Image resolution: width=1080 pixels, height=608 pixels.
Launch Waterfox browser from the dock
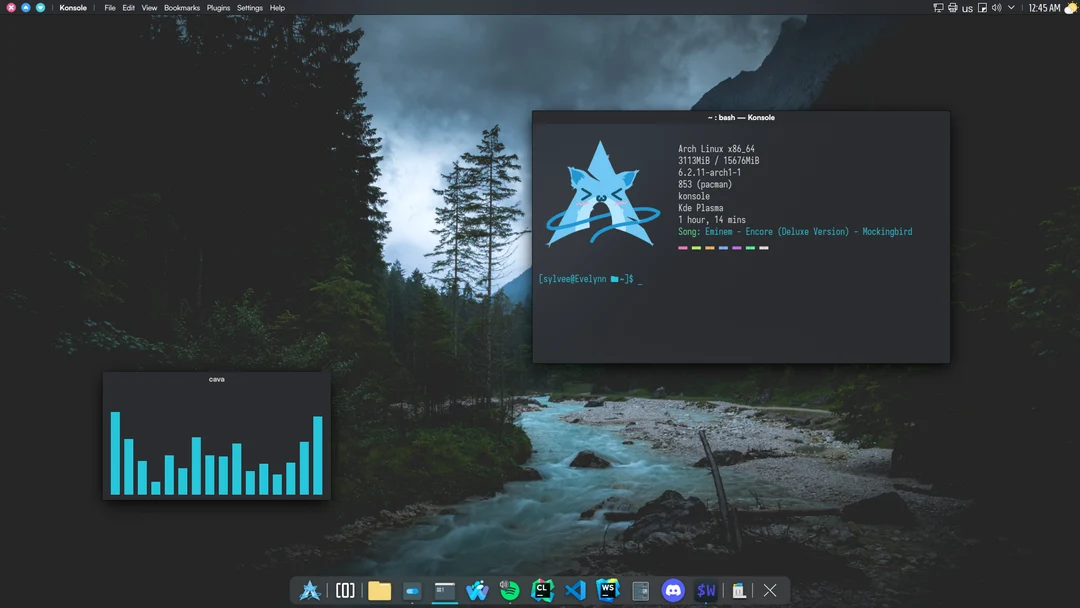pyautogui.click(x=477, y=590)
